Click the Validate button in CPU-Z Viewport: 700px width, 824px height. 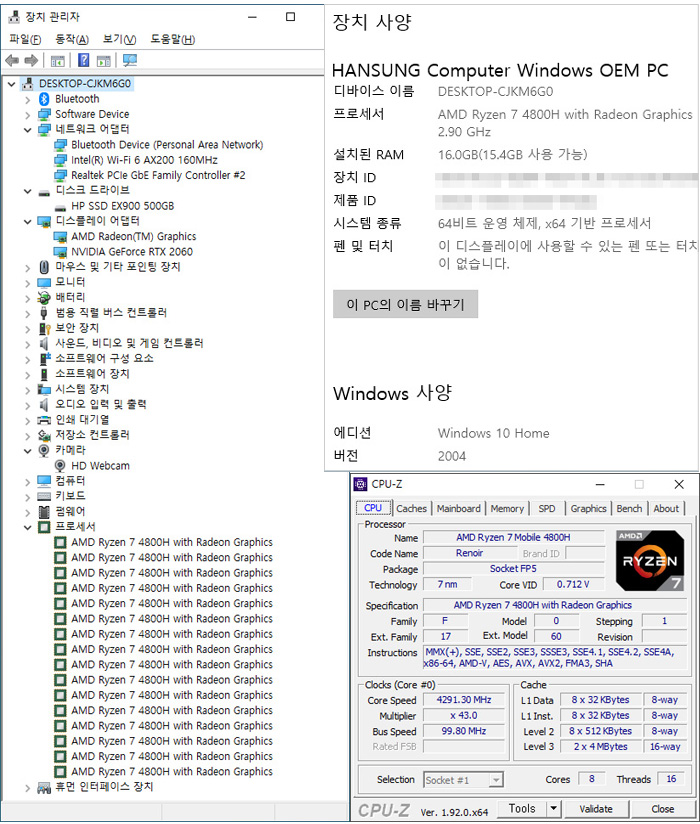pyautogui.click(x=596, y=809)
